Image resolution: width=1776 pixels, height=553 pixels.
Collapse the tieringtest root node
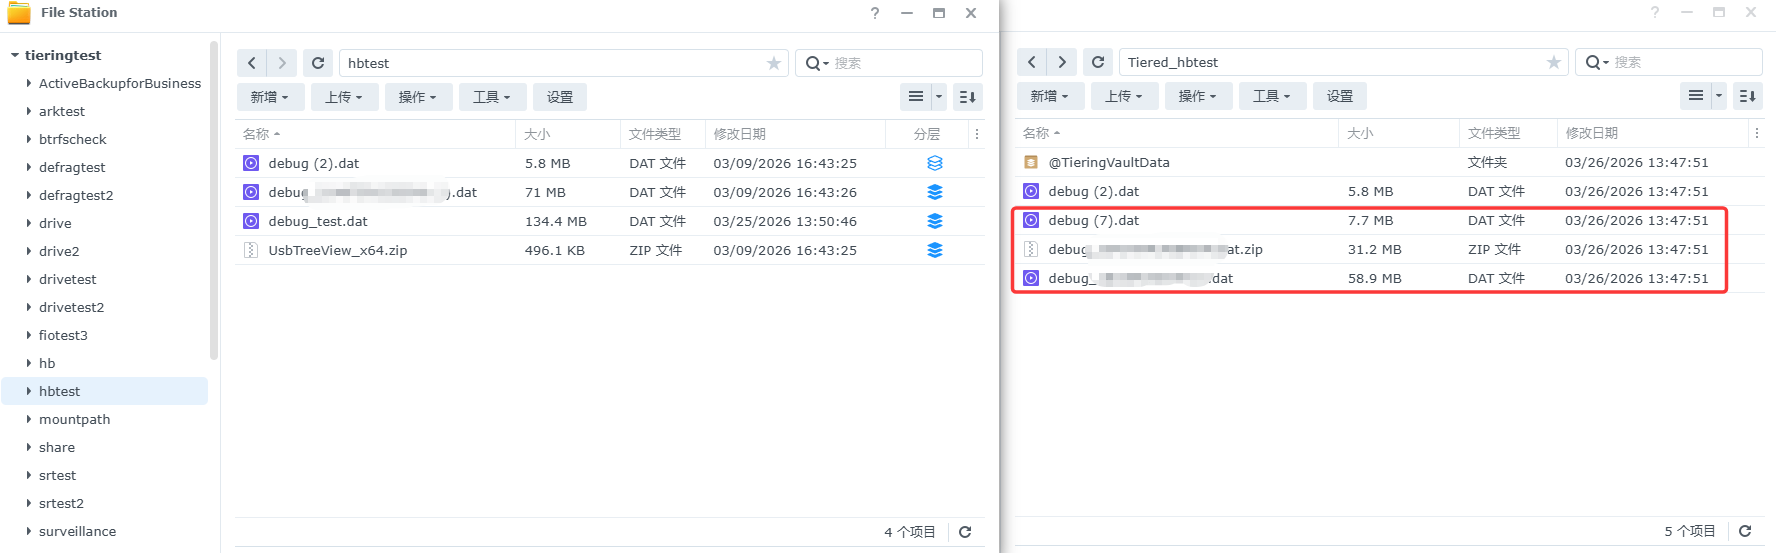point(15,55)
